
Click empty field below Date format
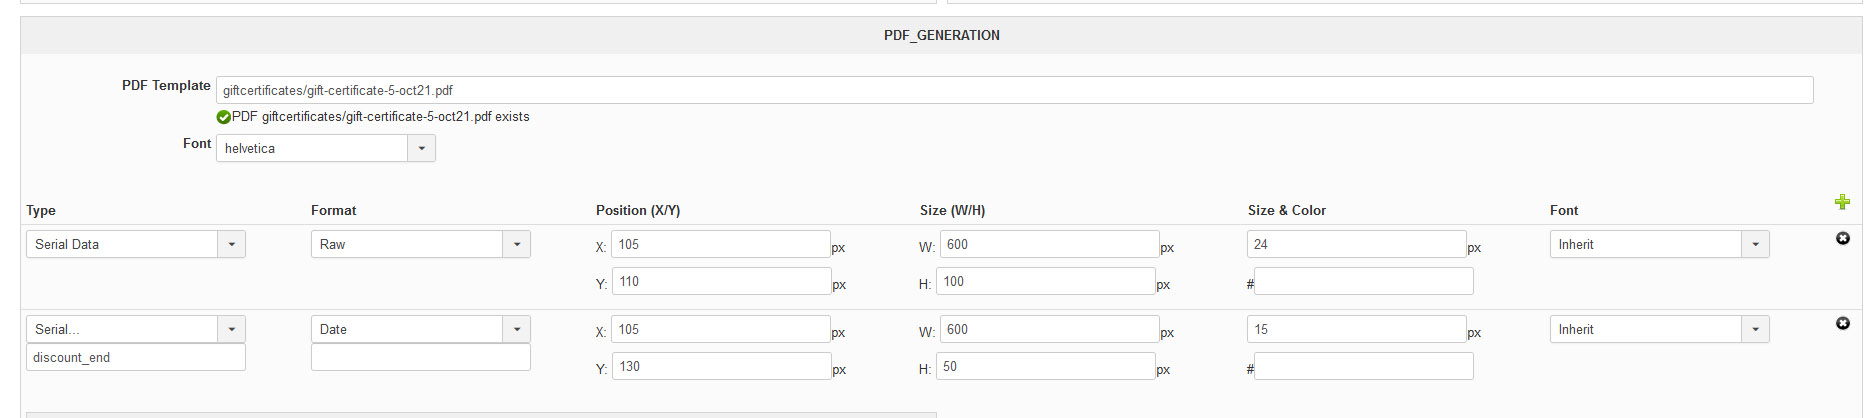pos(420,357)
